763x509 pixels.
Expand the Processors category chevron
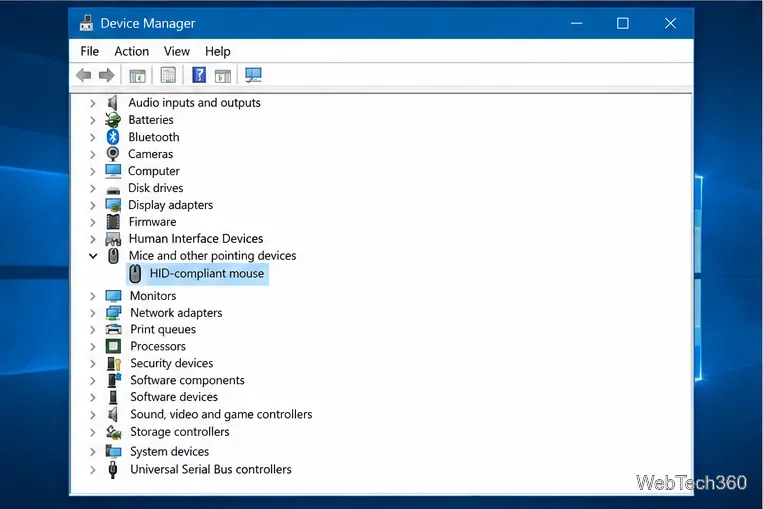(92, 347)
